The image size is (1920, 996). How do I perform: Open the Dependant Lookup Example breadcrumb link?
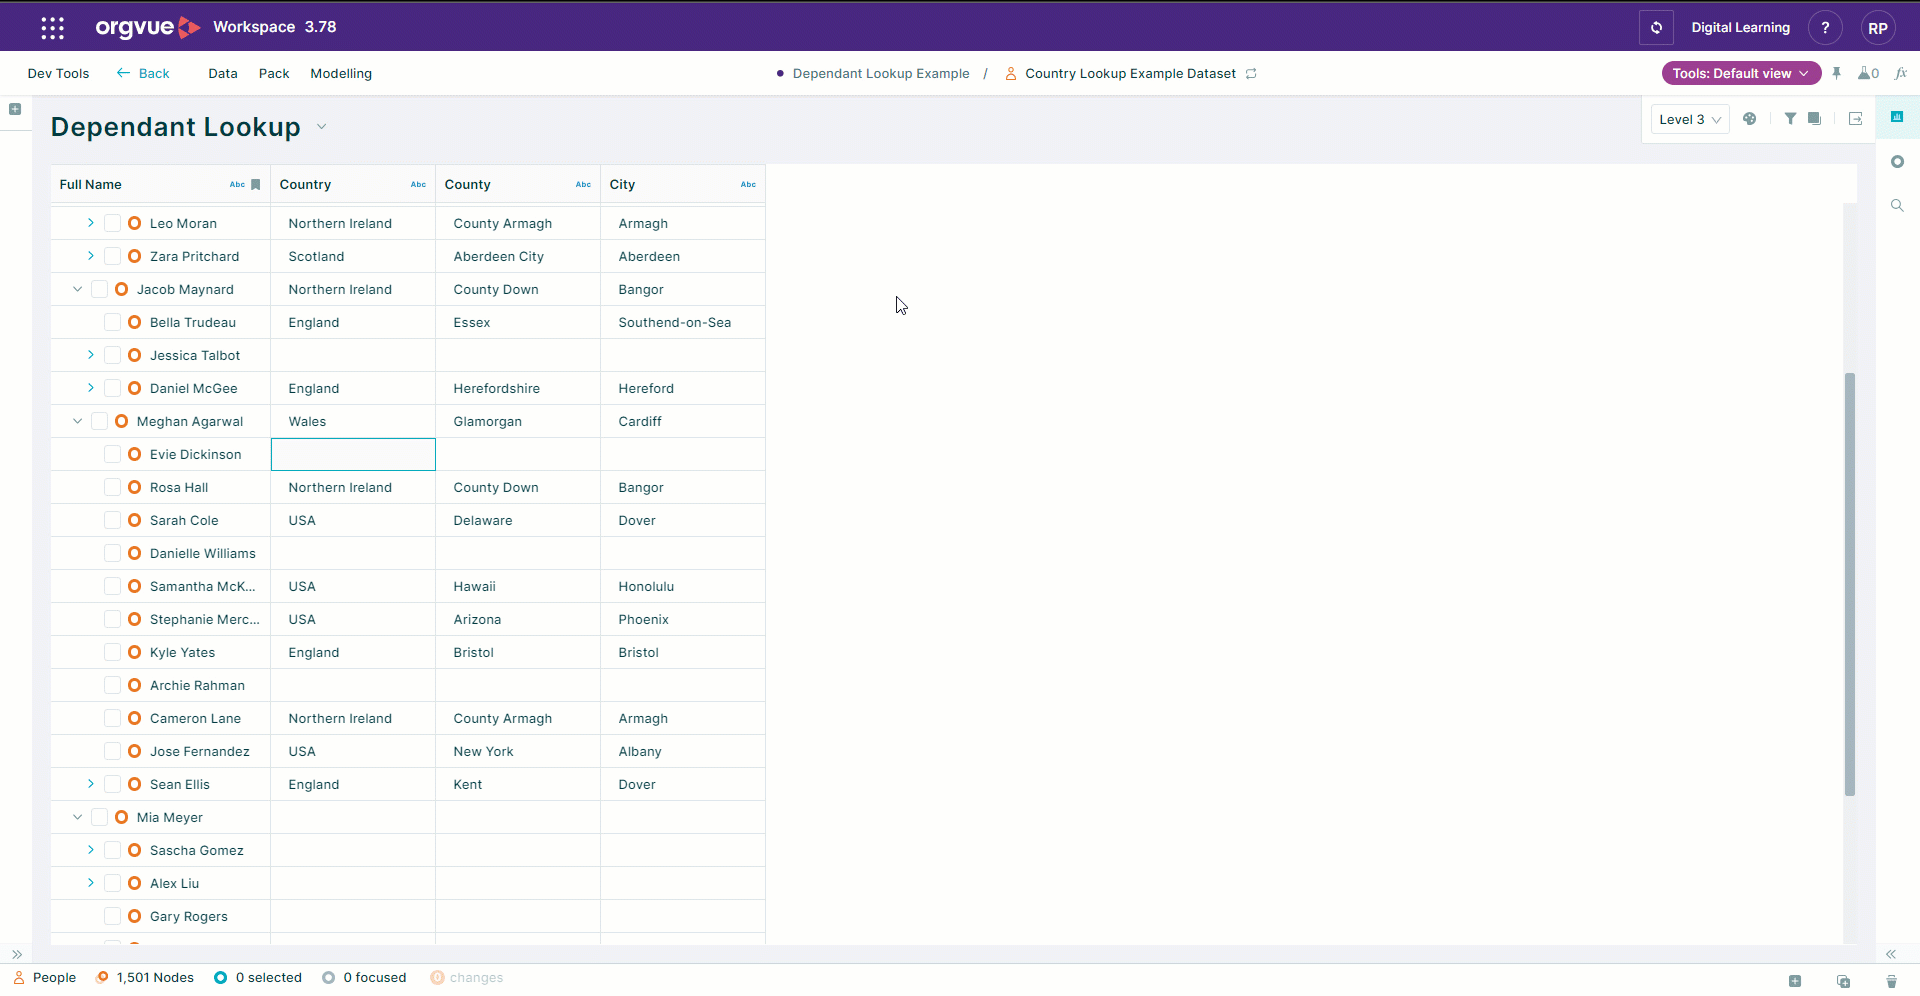[x=881, y=73]
